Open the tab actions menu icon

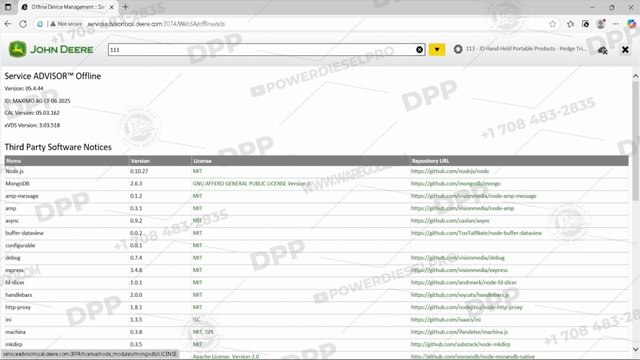pos(8,7)
